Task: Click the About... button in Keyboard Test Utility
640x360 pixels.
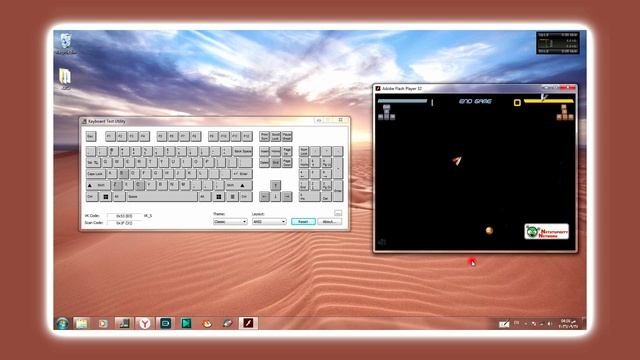Action: click(x=329, y=222)
